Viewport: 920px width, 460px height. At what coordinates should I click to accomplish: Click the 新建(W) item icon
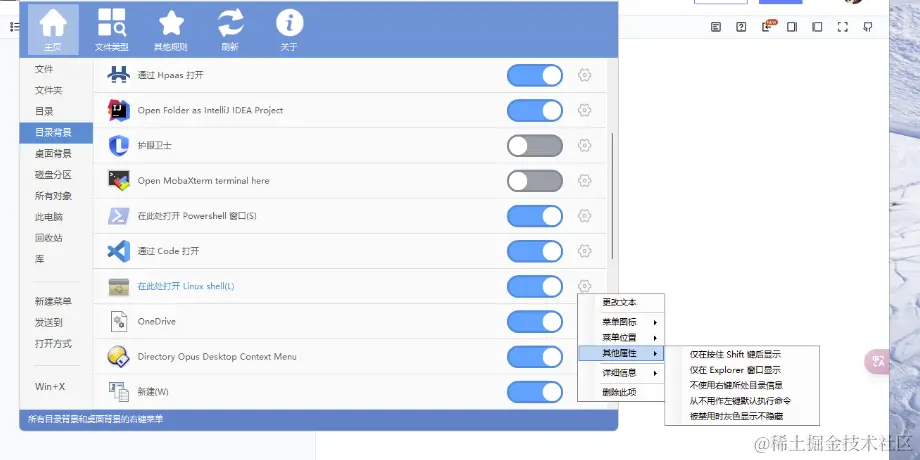119,391
